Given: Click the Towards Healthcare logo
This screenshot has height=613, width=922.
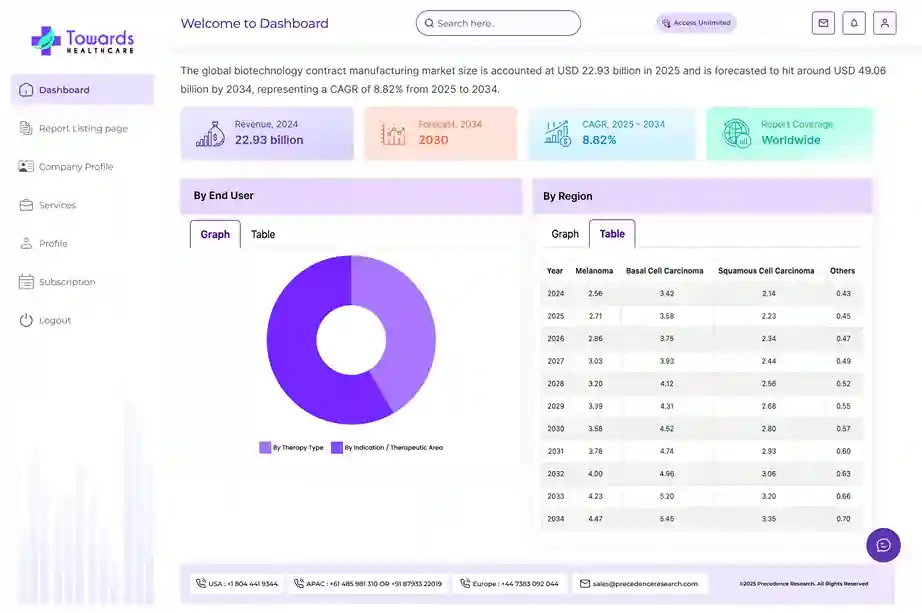Looking at the screenshot, I should pos(82,40).
